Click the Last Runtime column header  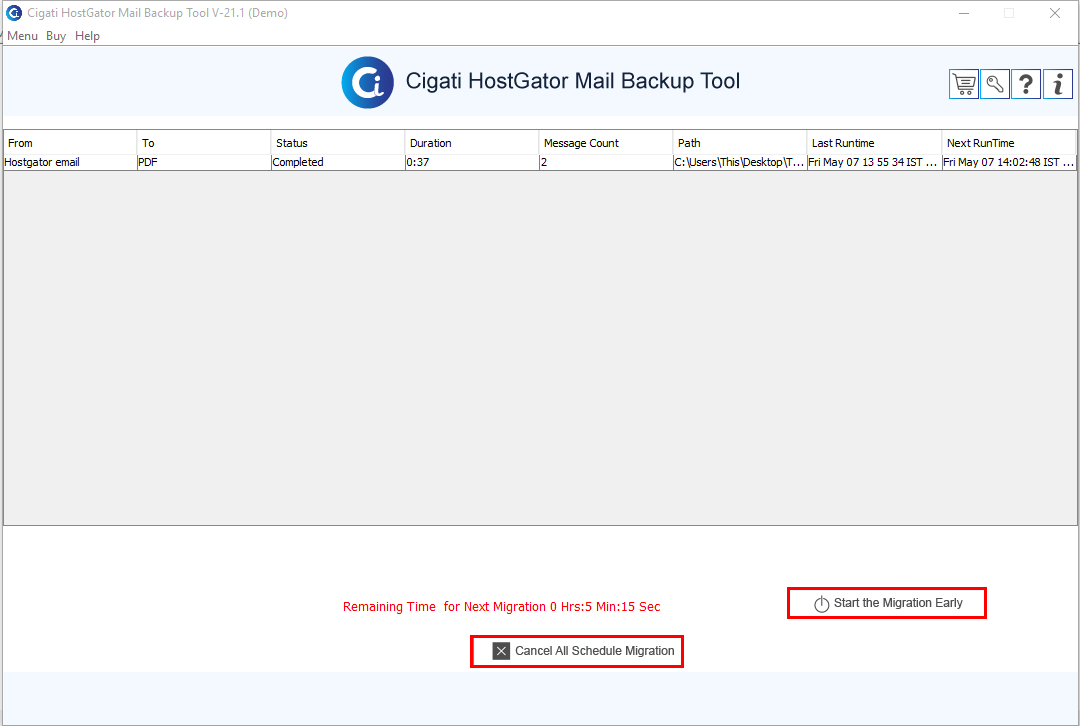(874, 143)
